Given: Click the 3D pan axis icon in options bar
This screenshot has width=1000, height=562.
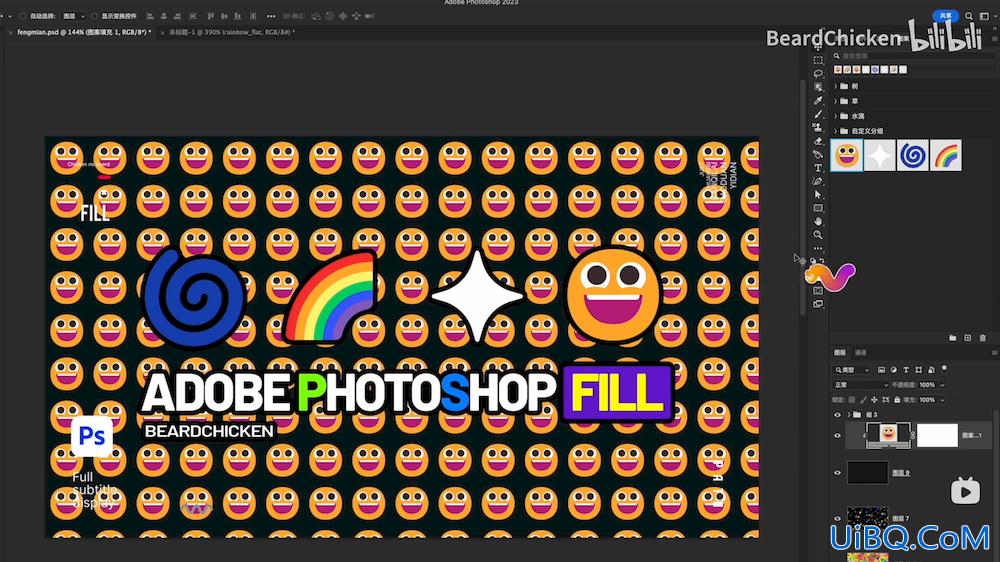Looking at the screenshot, I should (x=343, y=16).
